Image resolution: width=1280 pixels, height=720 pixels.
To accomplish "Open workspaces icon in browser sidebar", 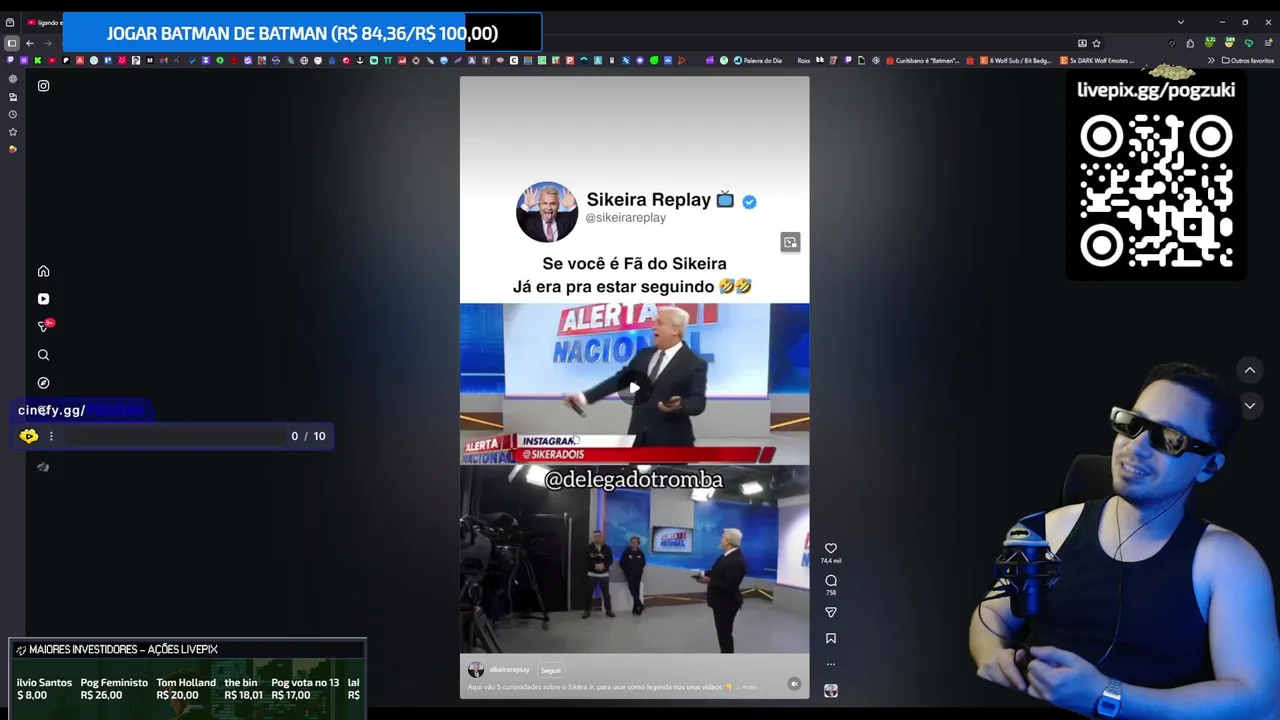I will (x=13, y=97).
